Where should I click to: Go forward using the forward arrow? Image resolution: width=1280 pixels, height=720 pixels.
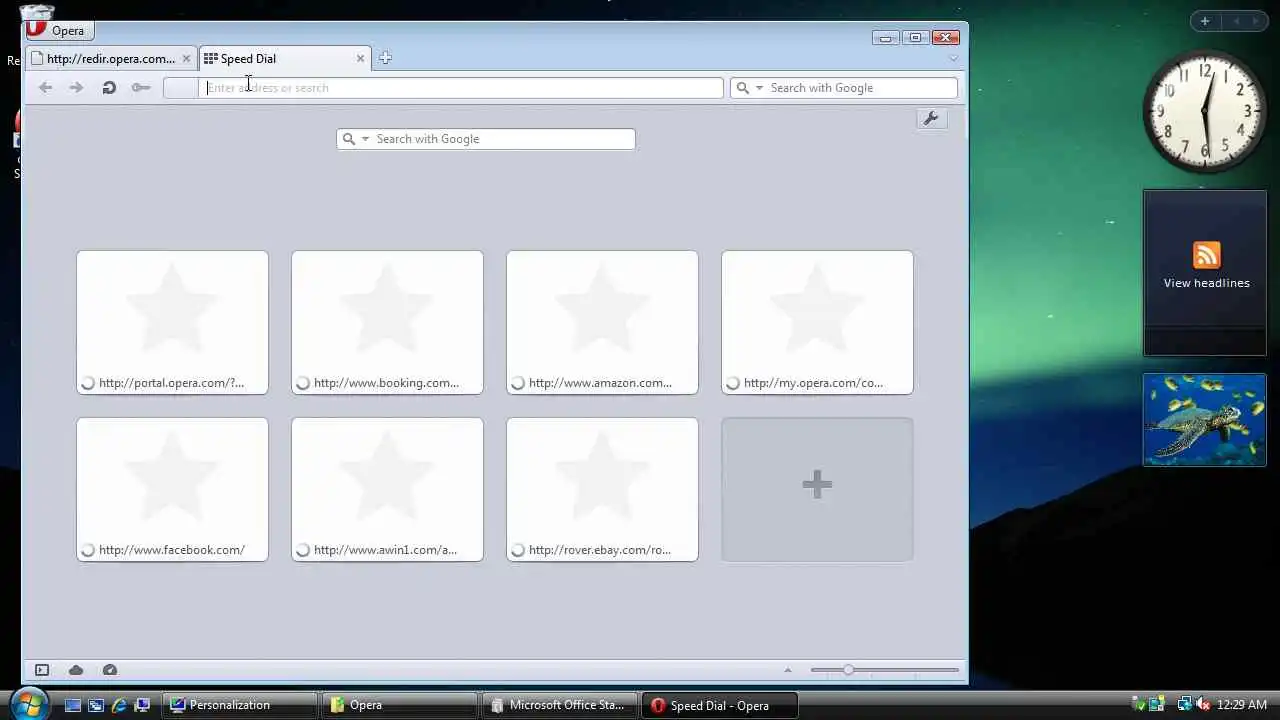76,88
